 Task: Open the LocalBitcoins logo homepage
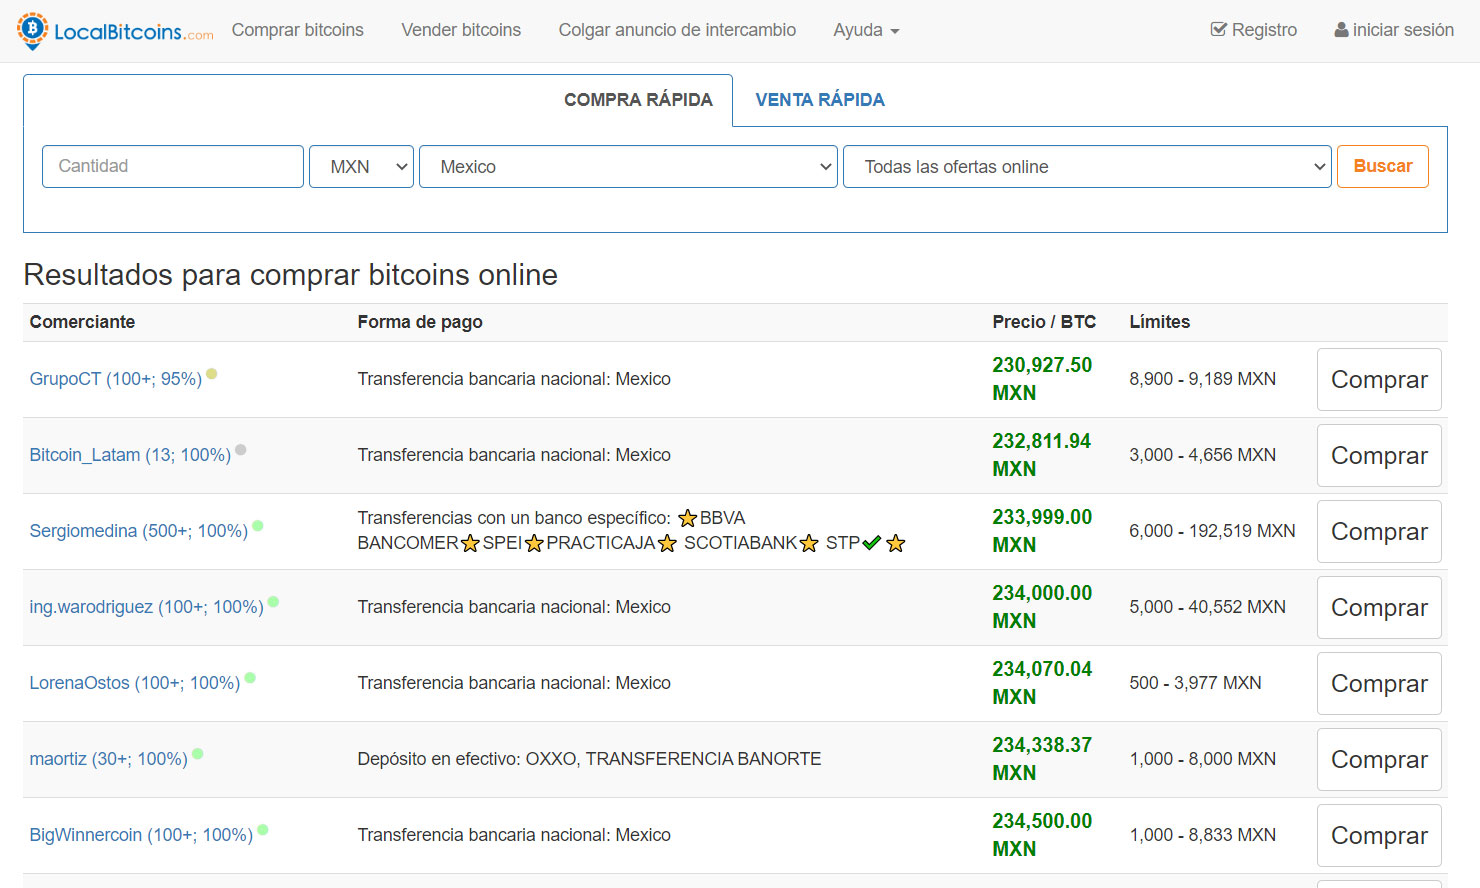coord(115,31)
